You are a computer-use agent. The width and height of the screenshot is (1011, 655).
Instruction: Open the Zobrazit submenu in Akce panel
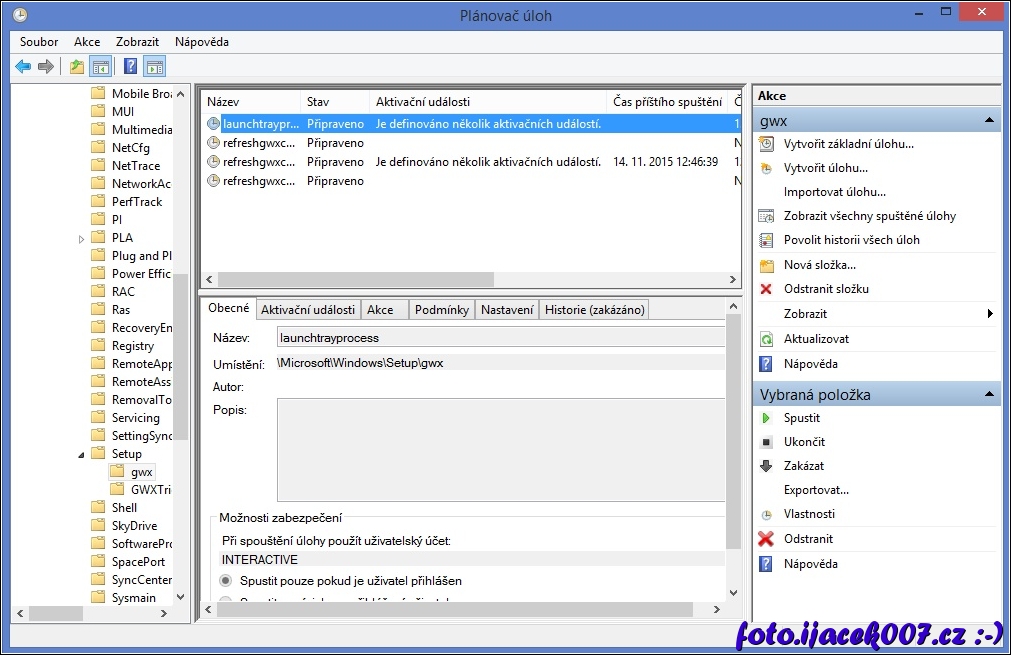coord(989,314)
